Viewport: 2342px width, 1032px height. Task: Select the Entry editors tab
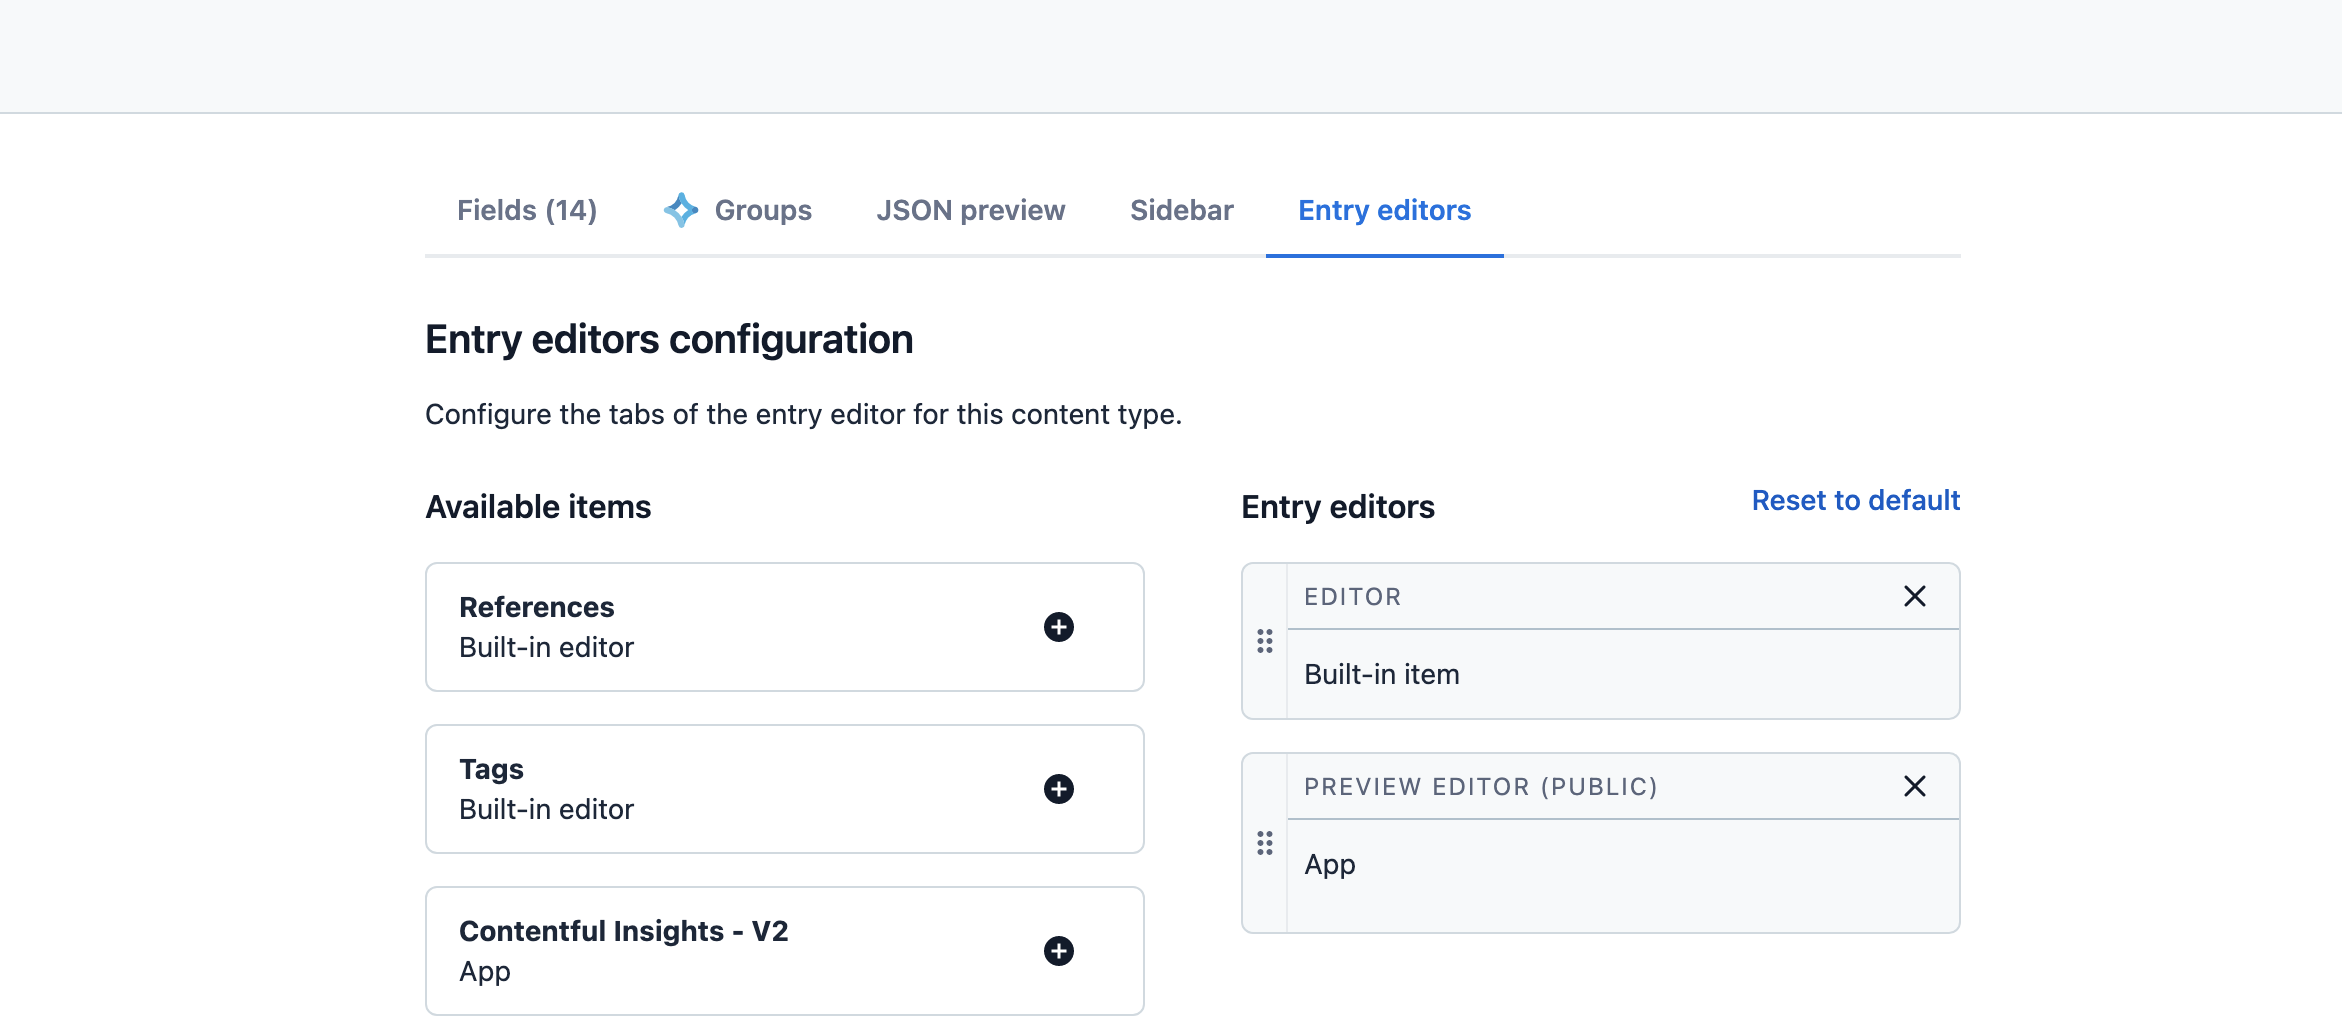[1384, 210]
